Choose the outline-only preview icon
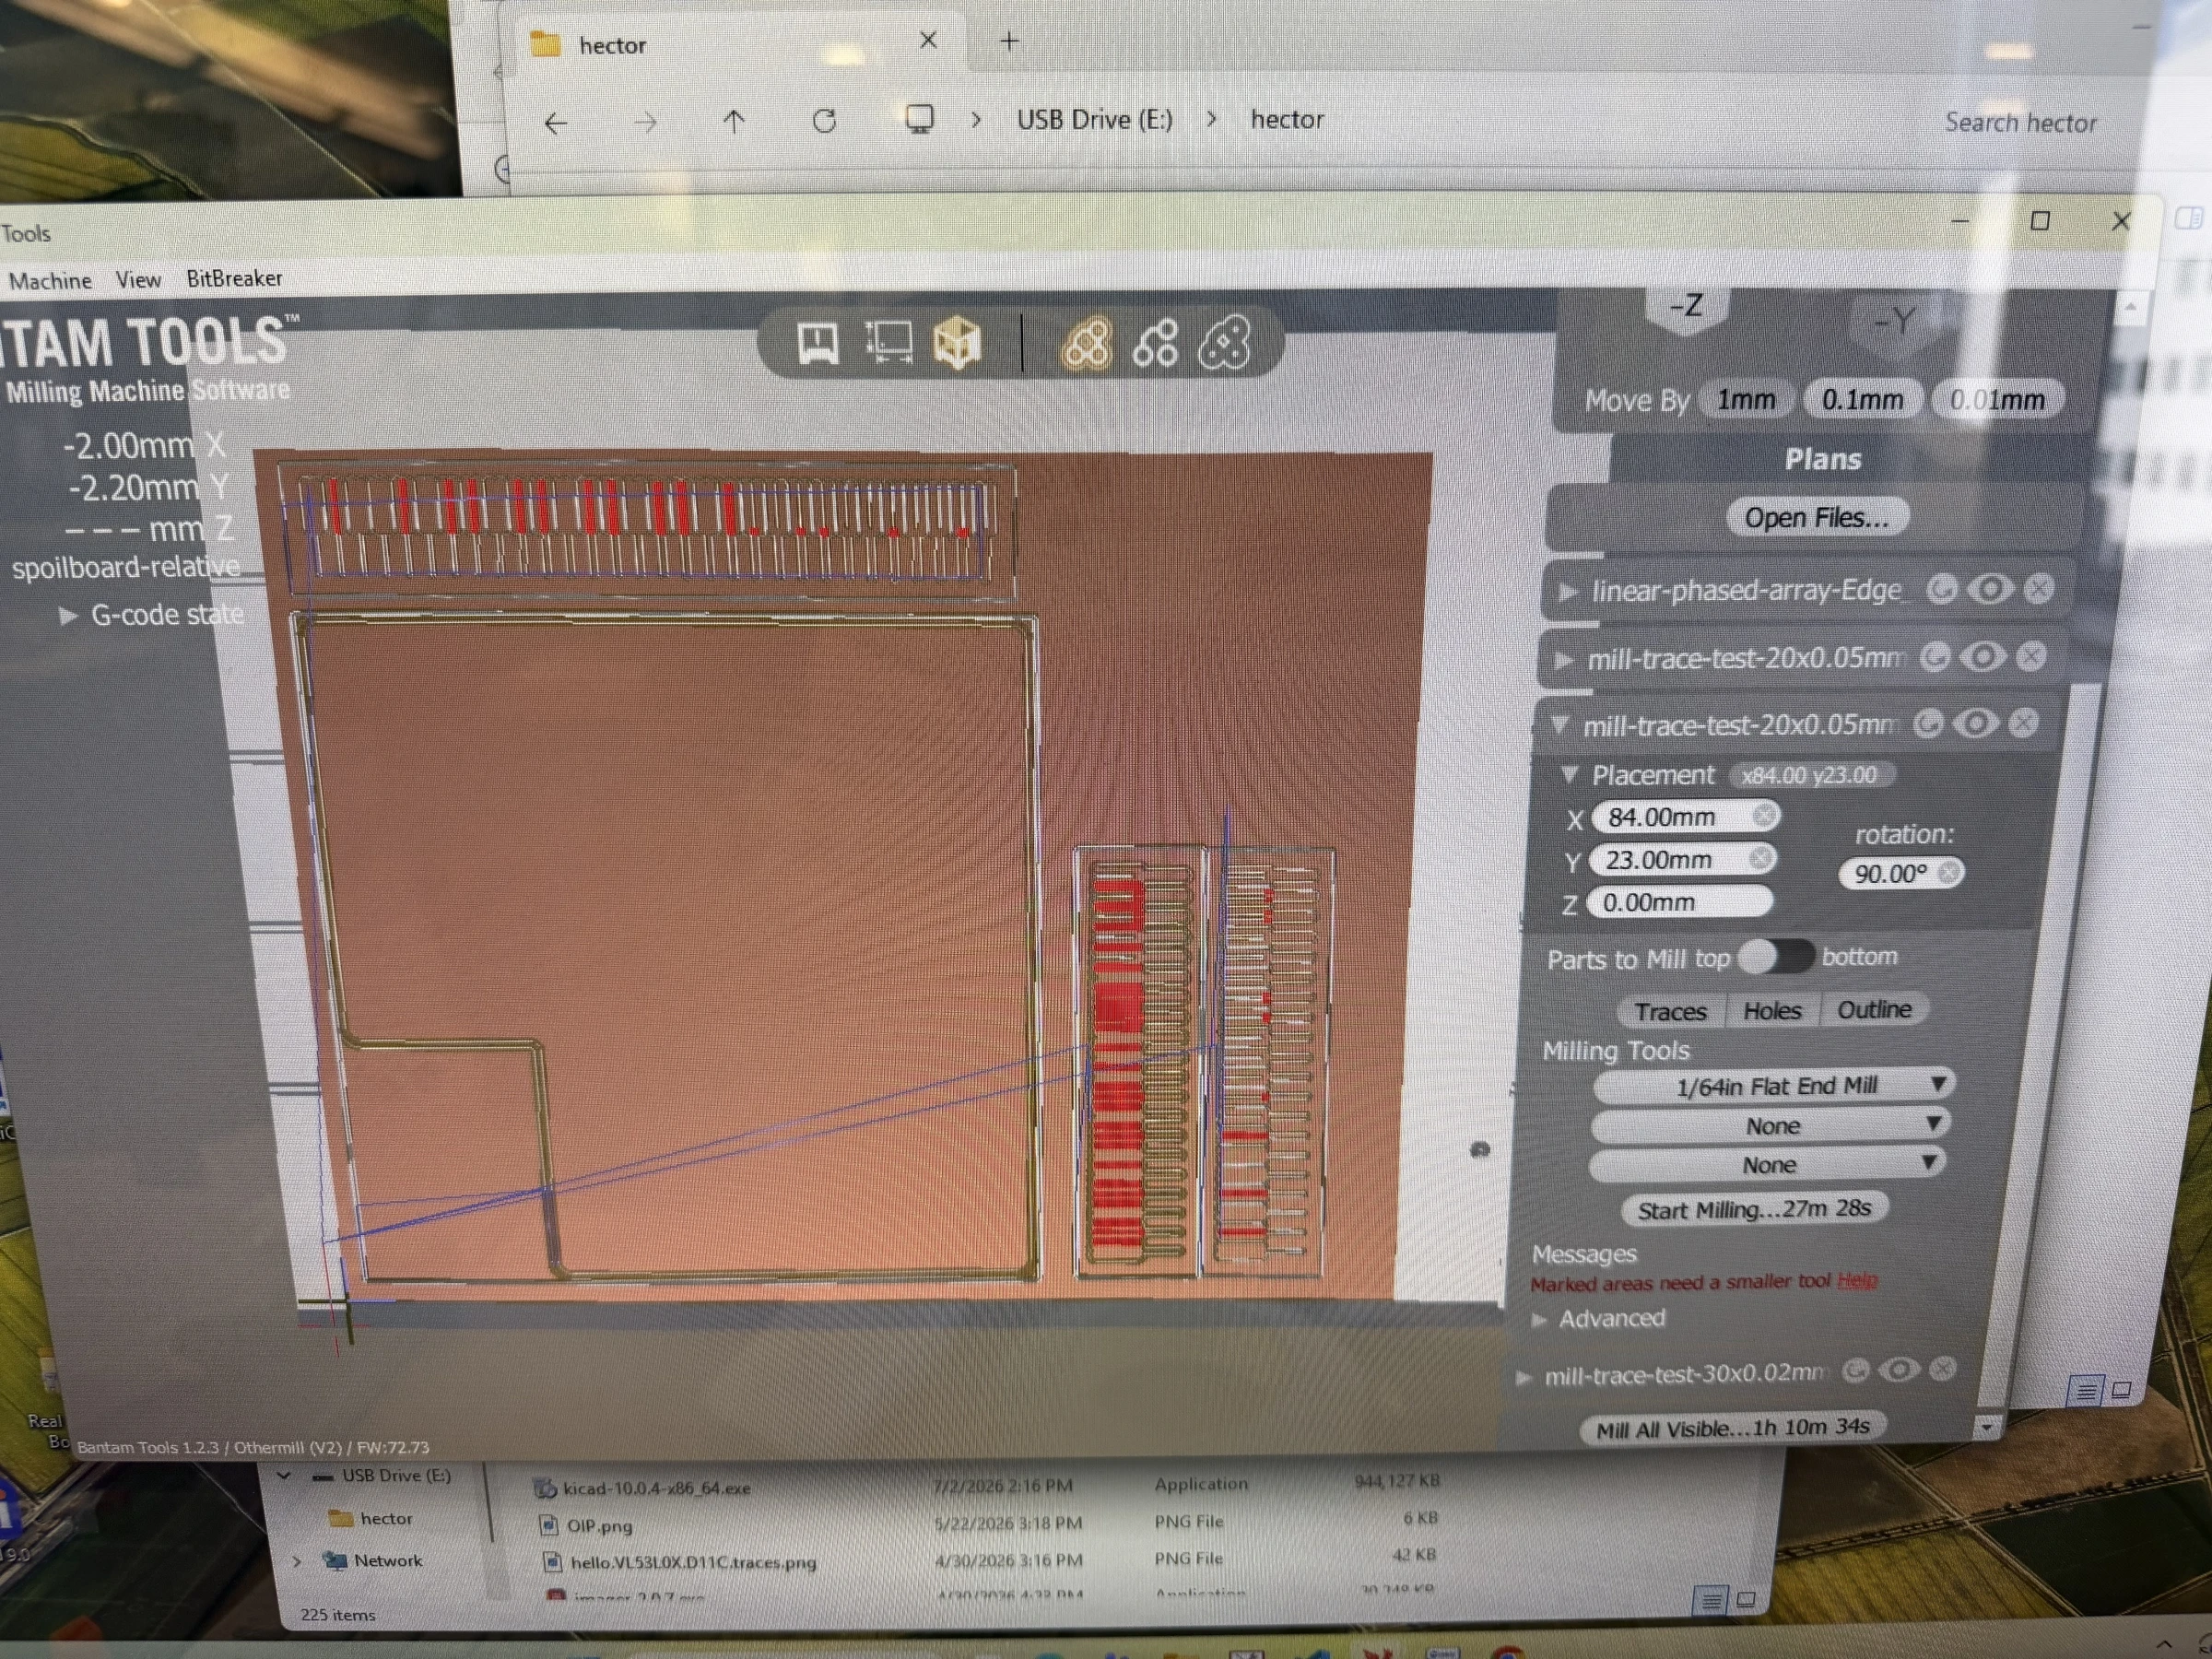Viewport: 2212px width, 1659px height. coord(1224,343)
